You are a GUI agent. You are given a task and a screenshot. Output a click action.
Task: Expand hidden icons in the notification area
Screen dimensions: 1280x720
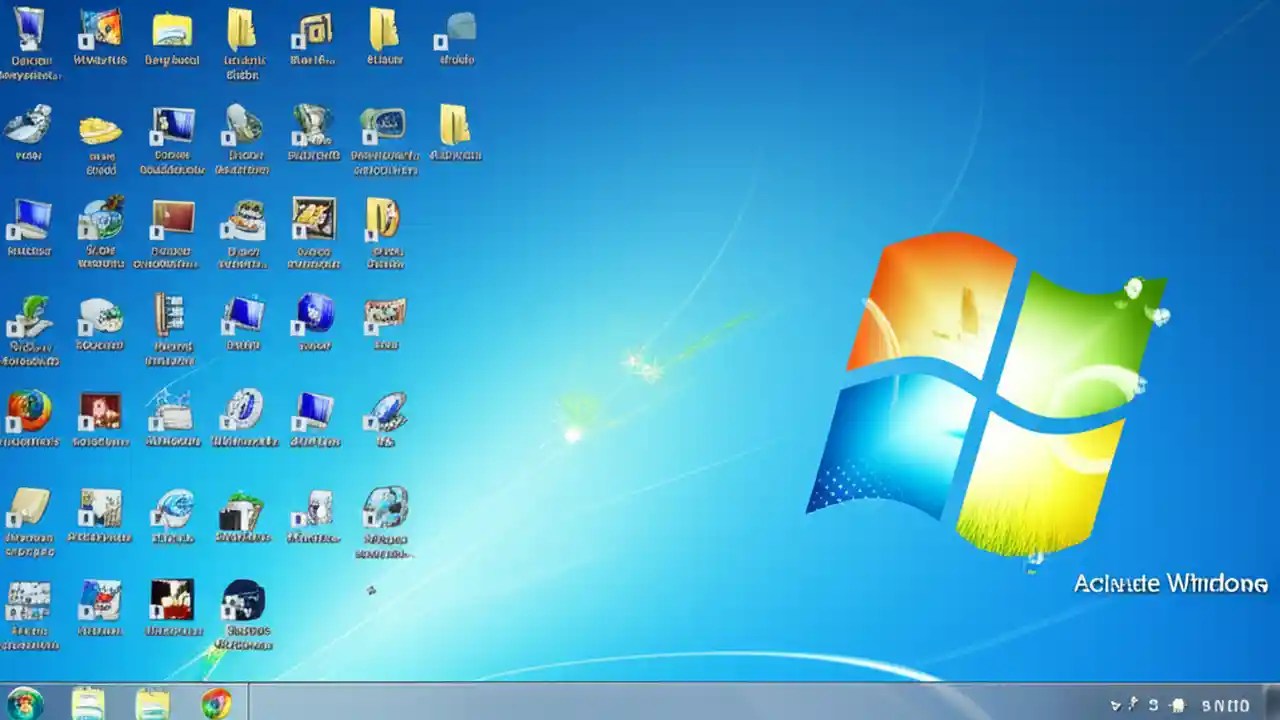coord(1115,703)
